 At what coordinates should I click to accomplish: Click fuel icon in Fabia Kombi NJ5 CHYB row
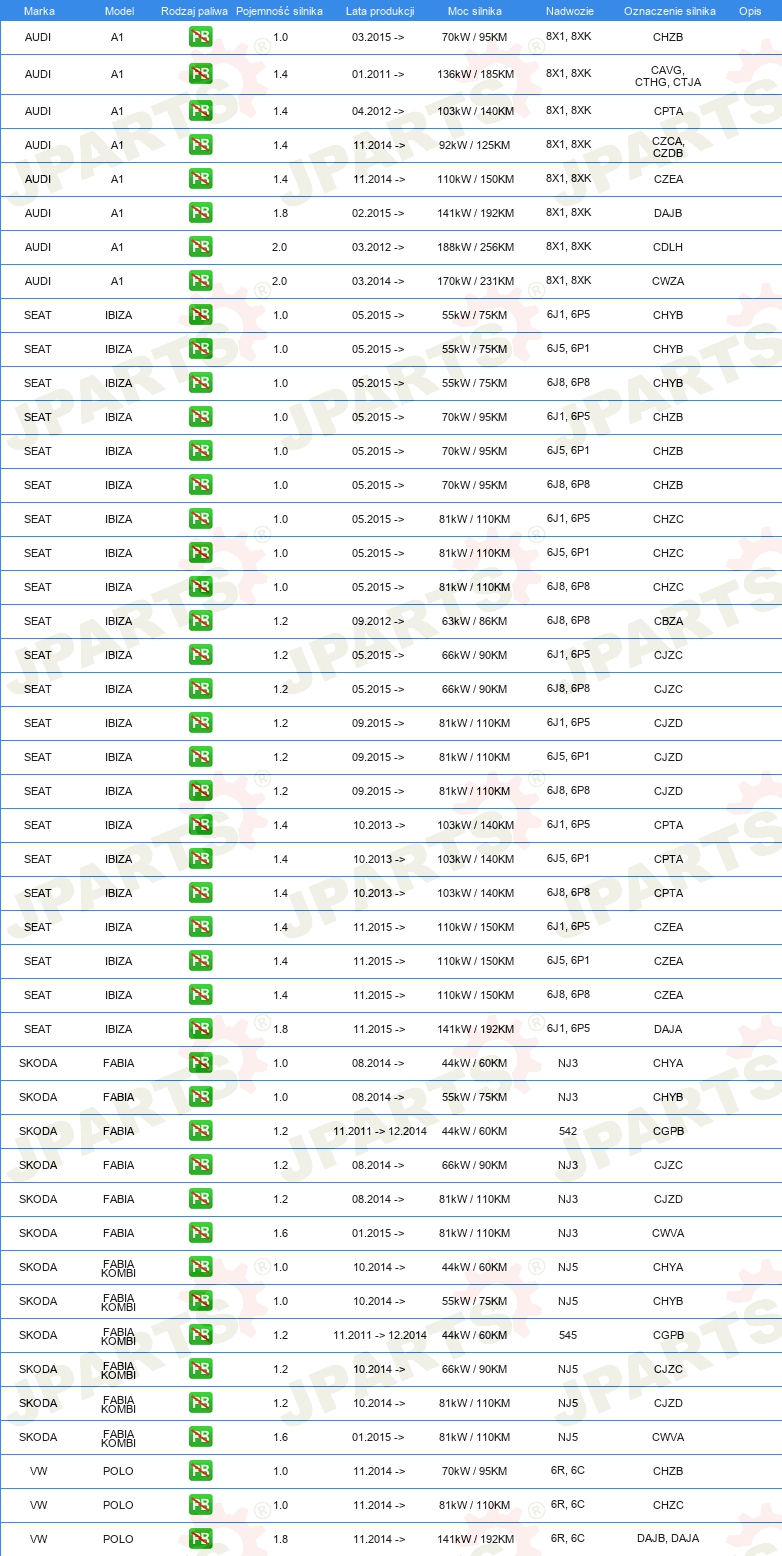(200, 1301)
